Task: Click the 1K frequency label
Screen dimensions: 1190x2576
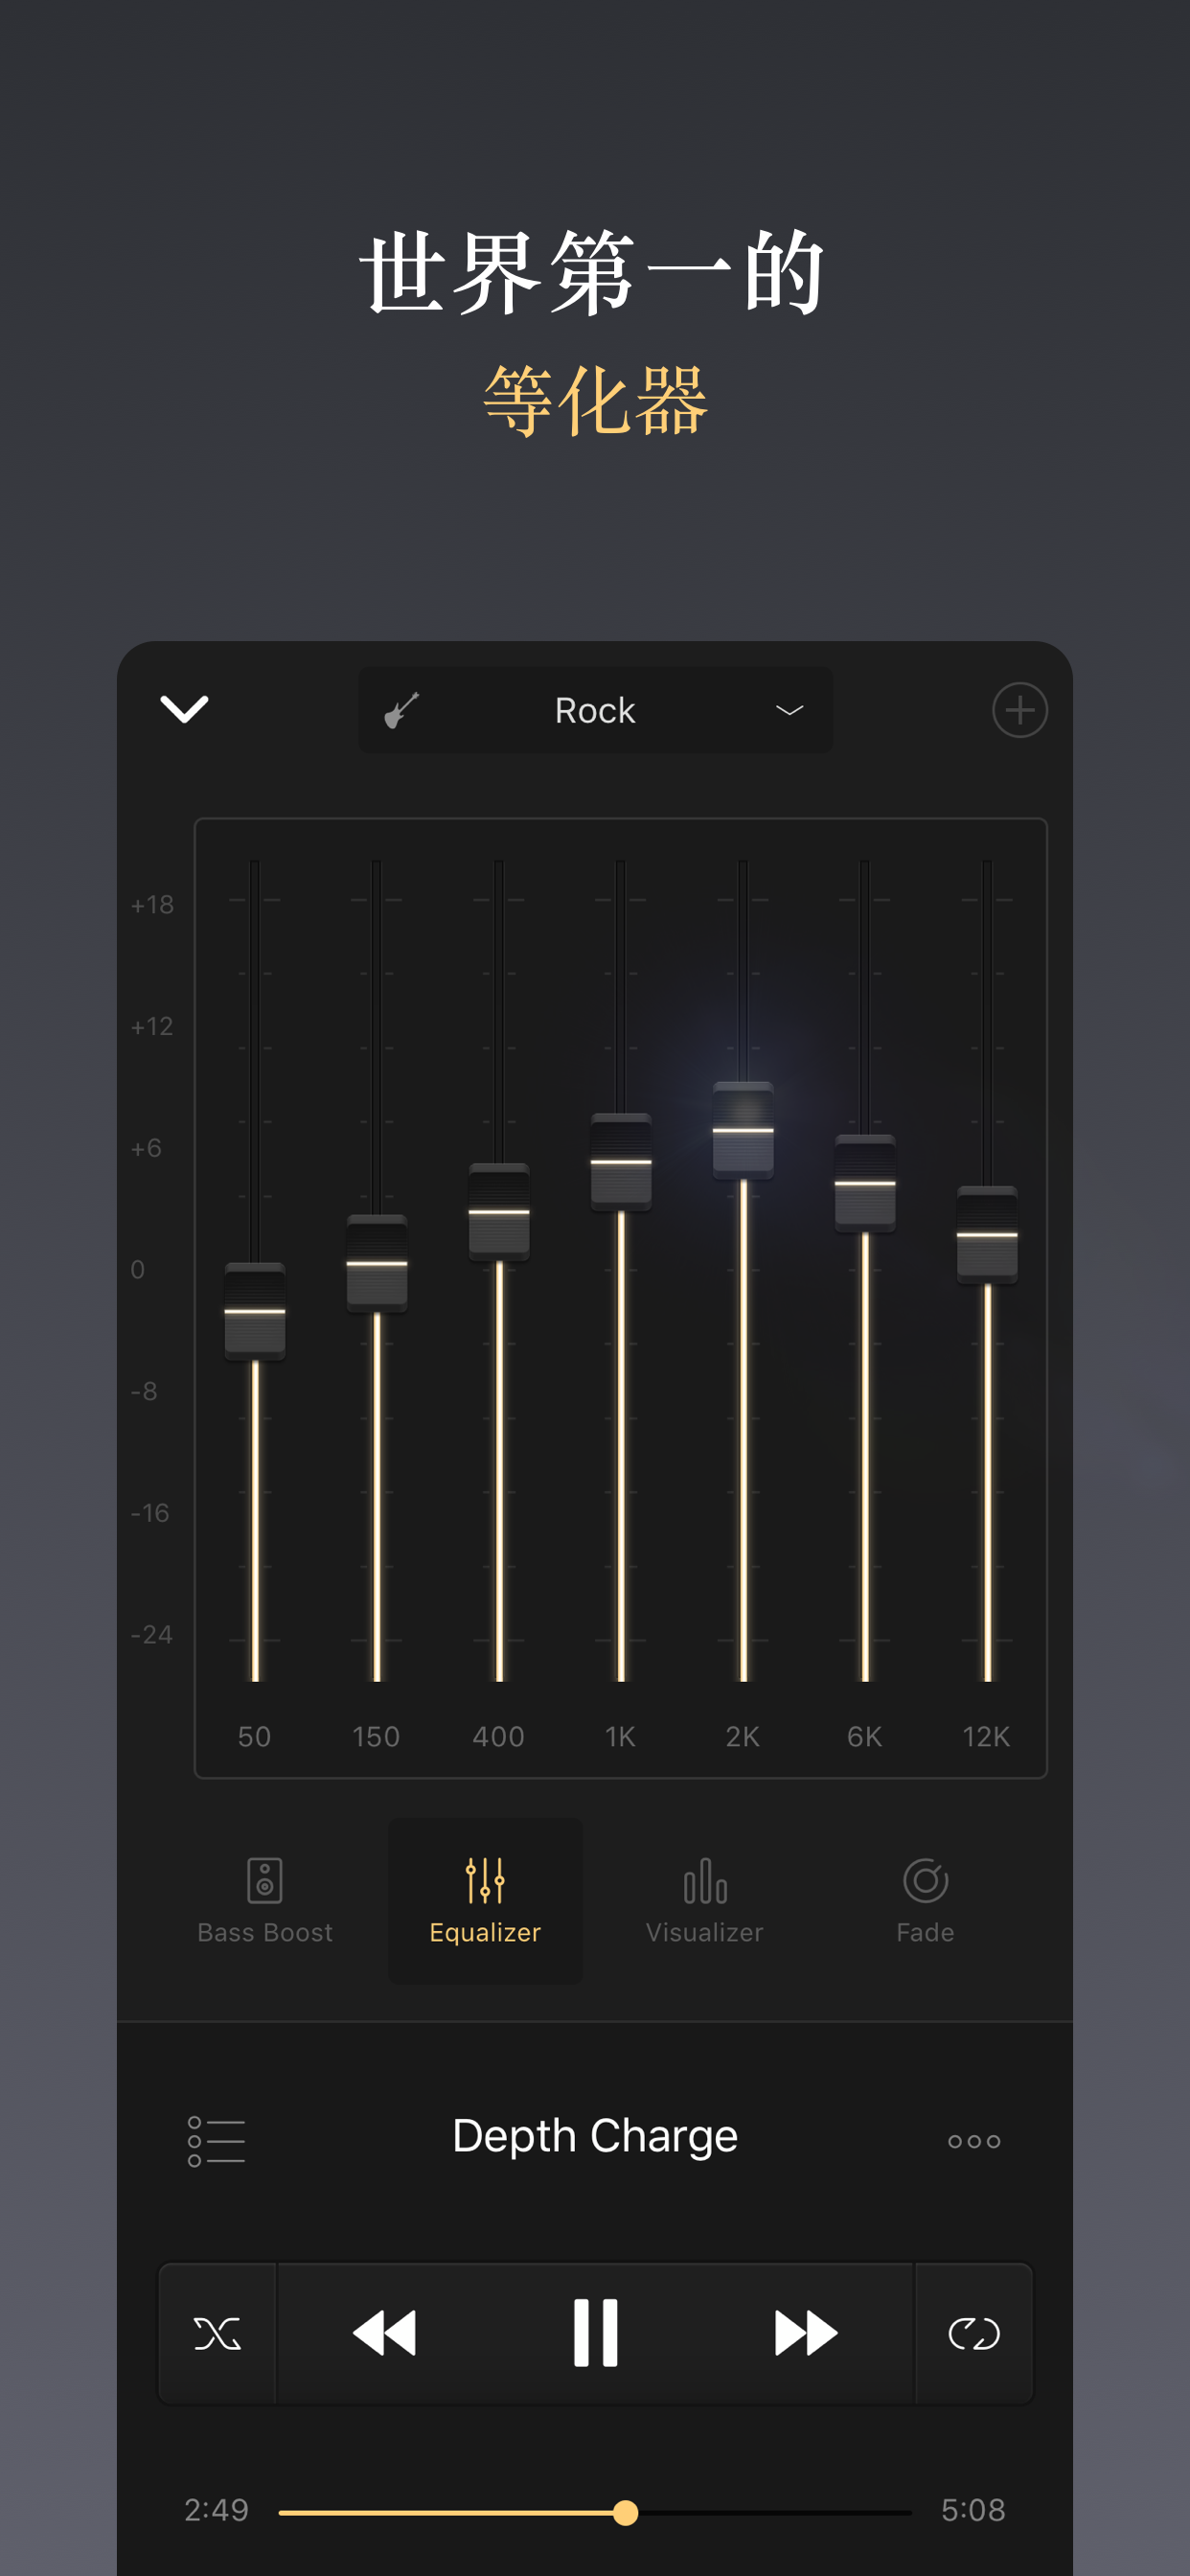Action: 621,1737
